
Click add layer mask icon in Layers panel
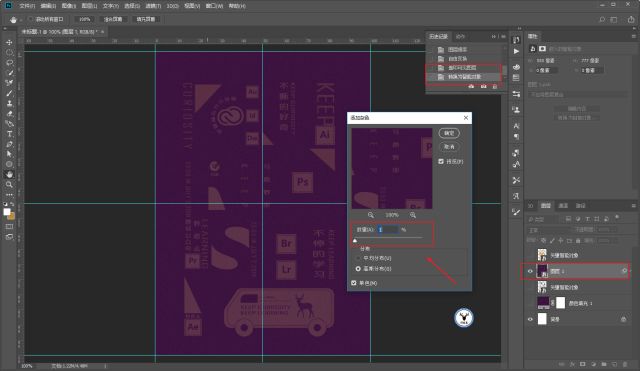tap(582, 364)
